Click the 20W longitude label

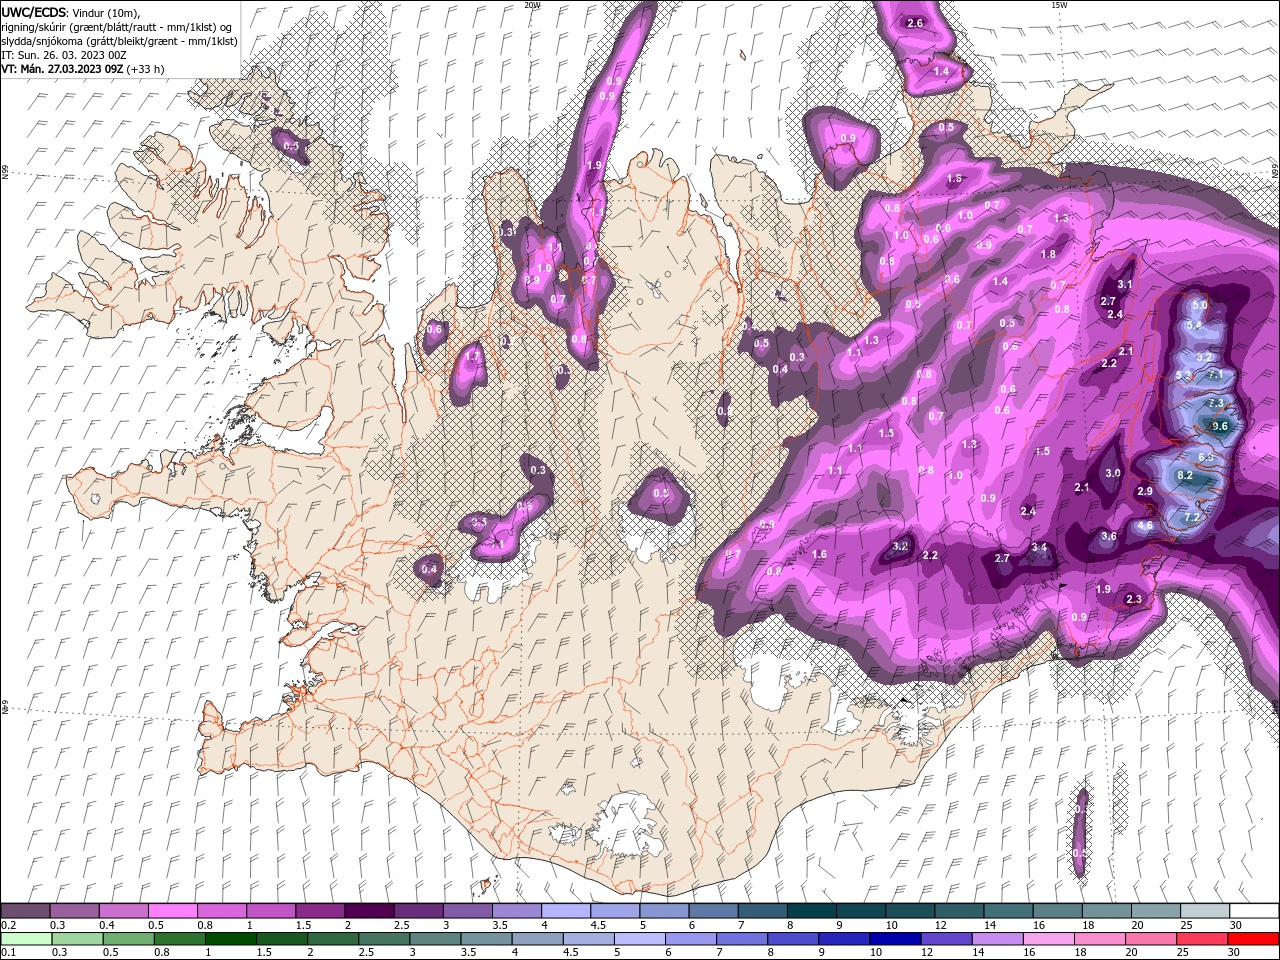tap(532, 5)
